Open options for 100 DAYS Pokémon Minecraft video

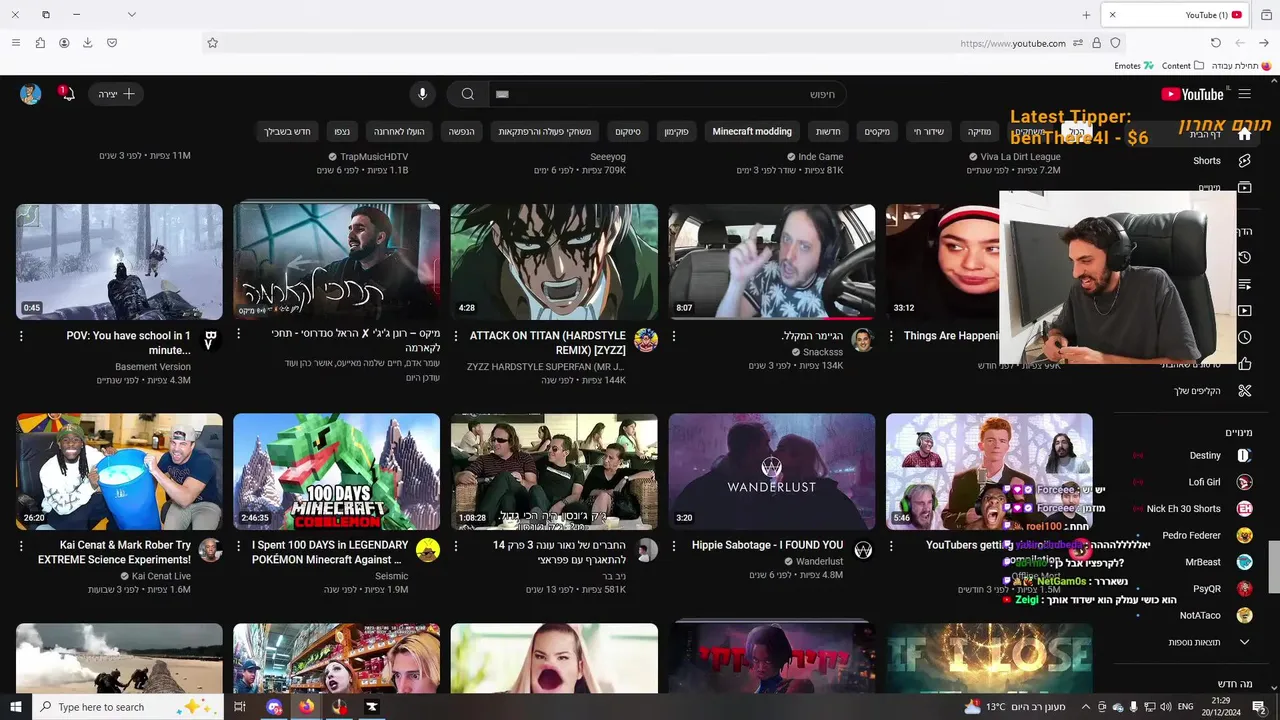coord(238,546)
